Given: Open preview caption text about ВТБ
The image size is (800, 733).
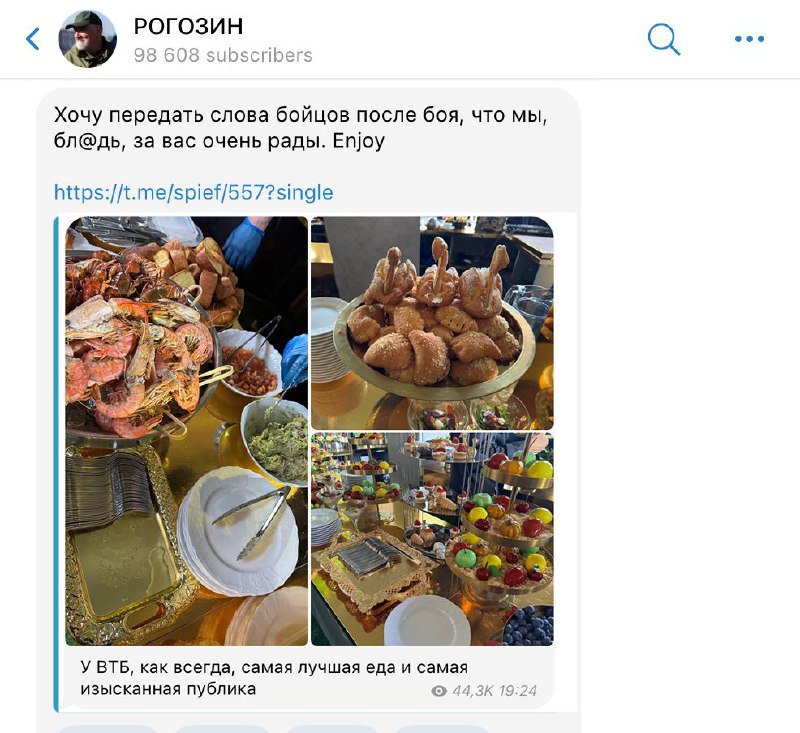Looking at the screenshot, I should (x=274, y=678).
